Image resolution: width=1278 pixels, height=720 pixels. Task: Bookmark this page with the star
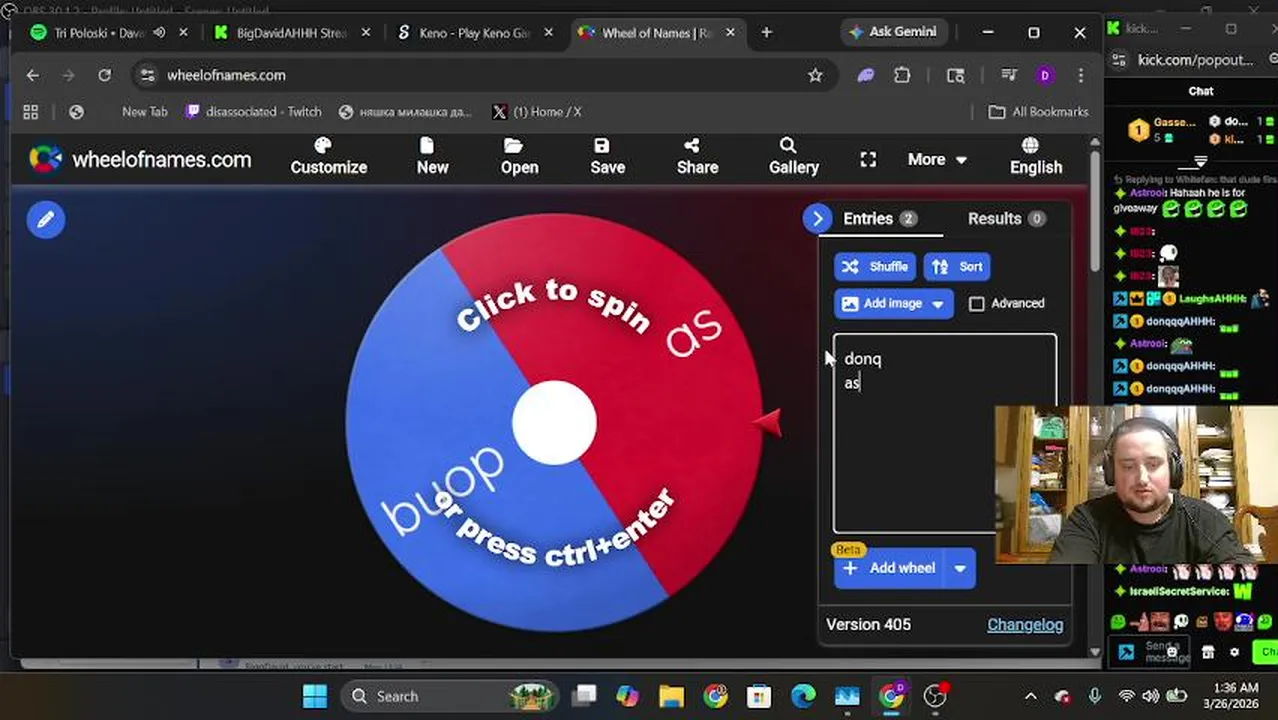coord(815,75)
